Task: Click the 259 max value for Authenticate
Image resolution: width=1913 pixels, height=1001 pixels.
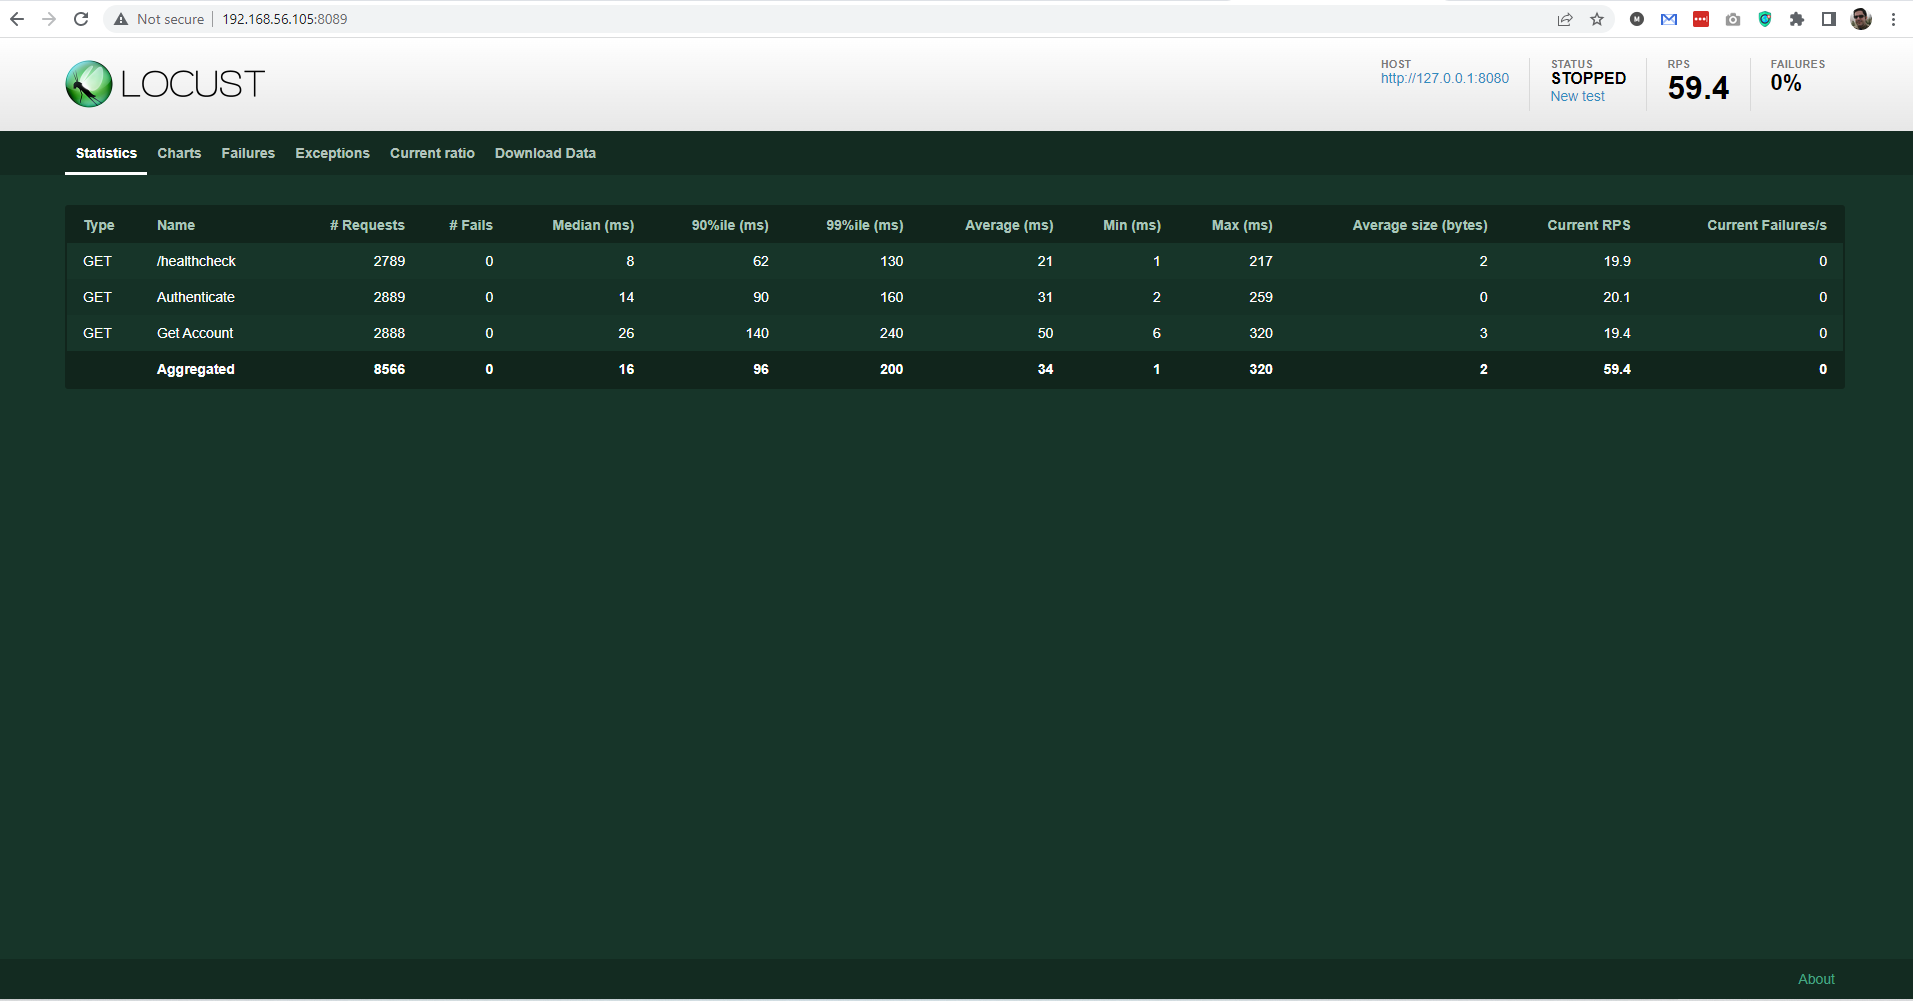Action: pos(1261,297)
